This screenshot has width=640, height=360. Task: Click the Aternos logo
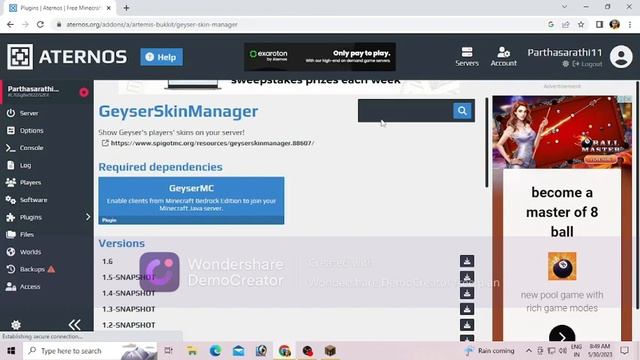(67, 57)
